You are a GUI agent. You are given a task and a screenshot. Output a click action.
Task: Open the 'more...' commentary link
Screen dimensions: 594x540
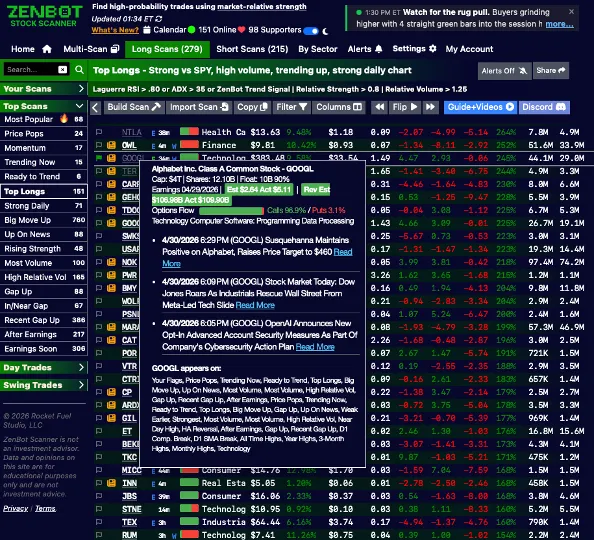coord(560,24)
